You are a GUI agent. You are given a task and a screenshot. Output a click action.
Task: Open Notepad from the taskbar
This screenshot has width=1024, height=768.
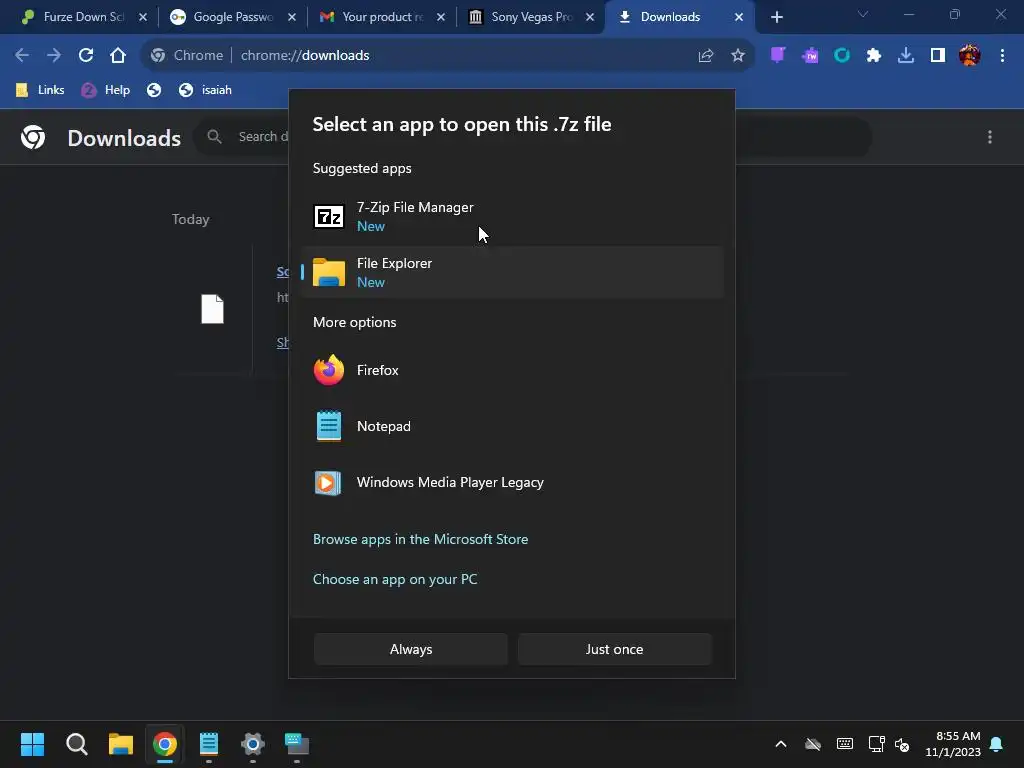(x=209, y=744)
